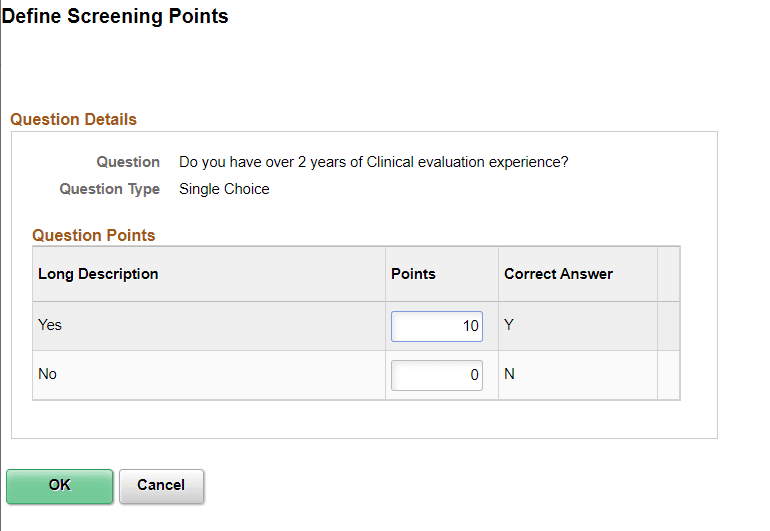Click the Question Points section heading
770x531 pixels.
(x=94, y=236)
